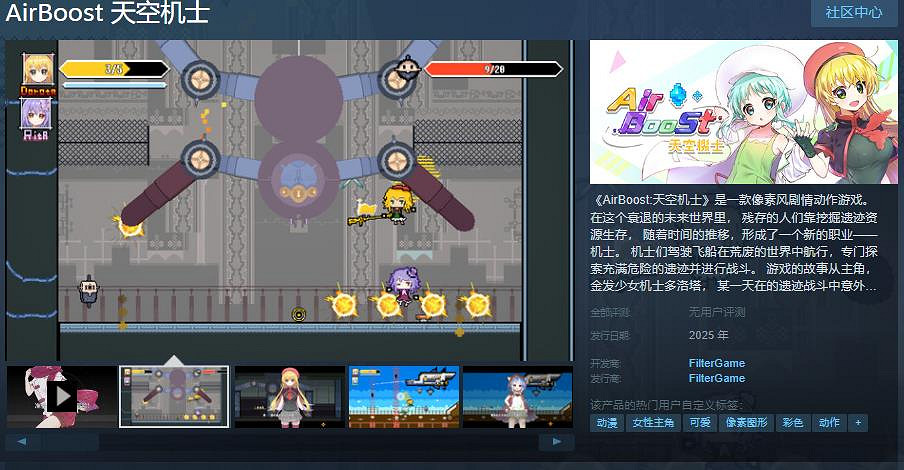
Task: Open the 社区中心 community hub button
Action: pyautogui.click(x=854, y=12)
